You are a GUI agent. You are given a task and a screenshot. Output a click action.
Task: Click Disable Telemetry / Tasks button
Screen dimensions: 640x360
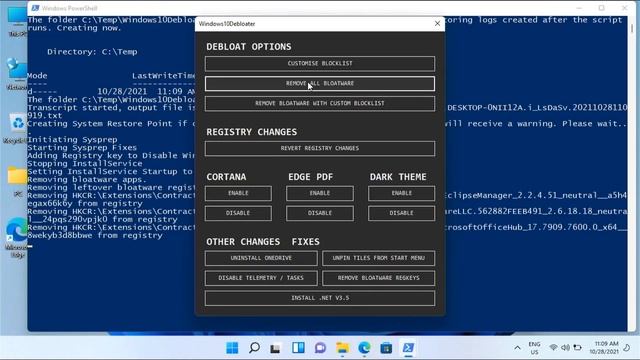[x=261, y=278]
